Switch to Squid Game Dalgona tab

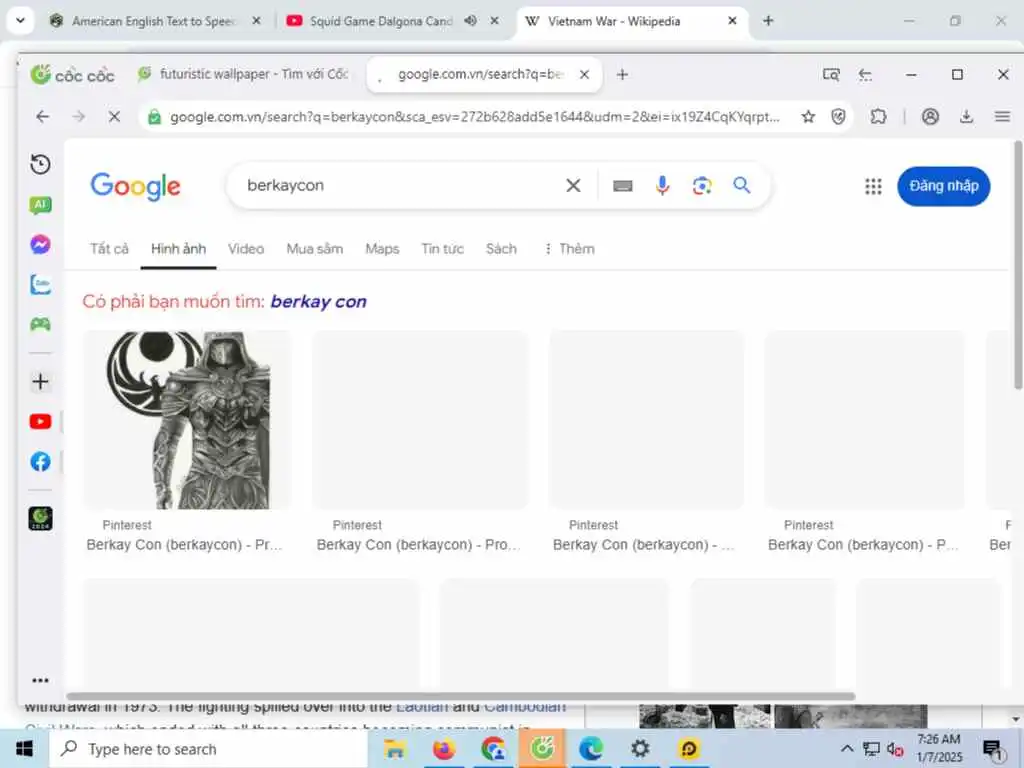381,22
